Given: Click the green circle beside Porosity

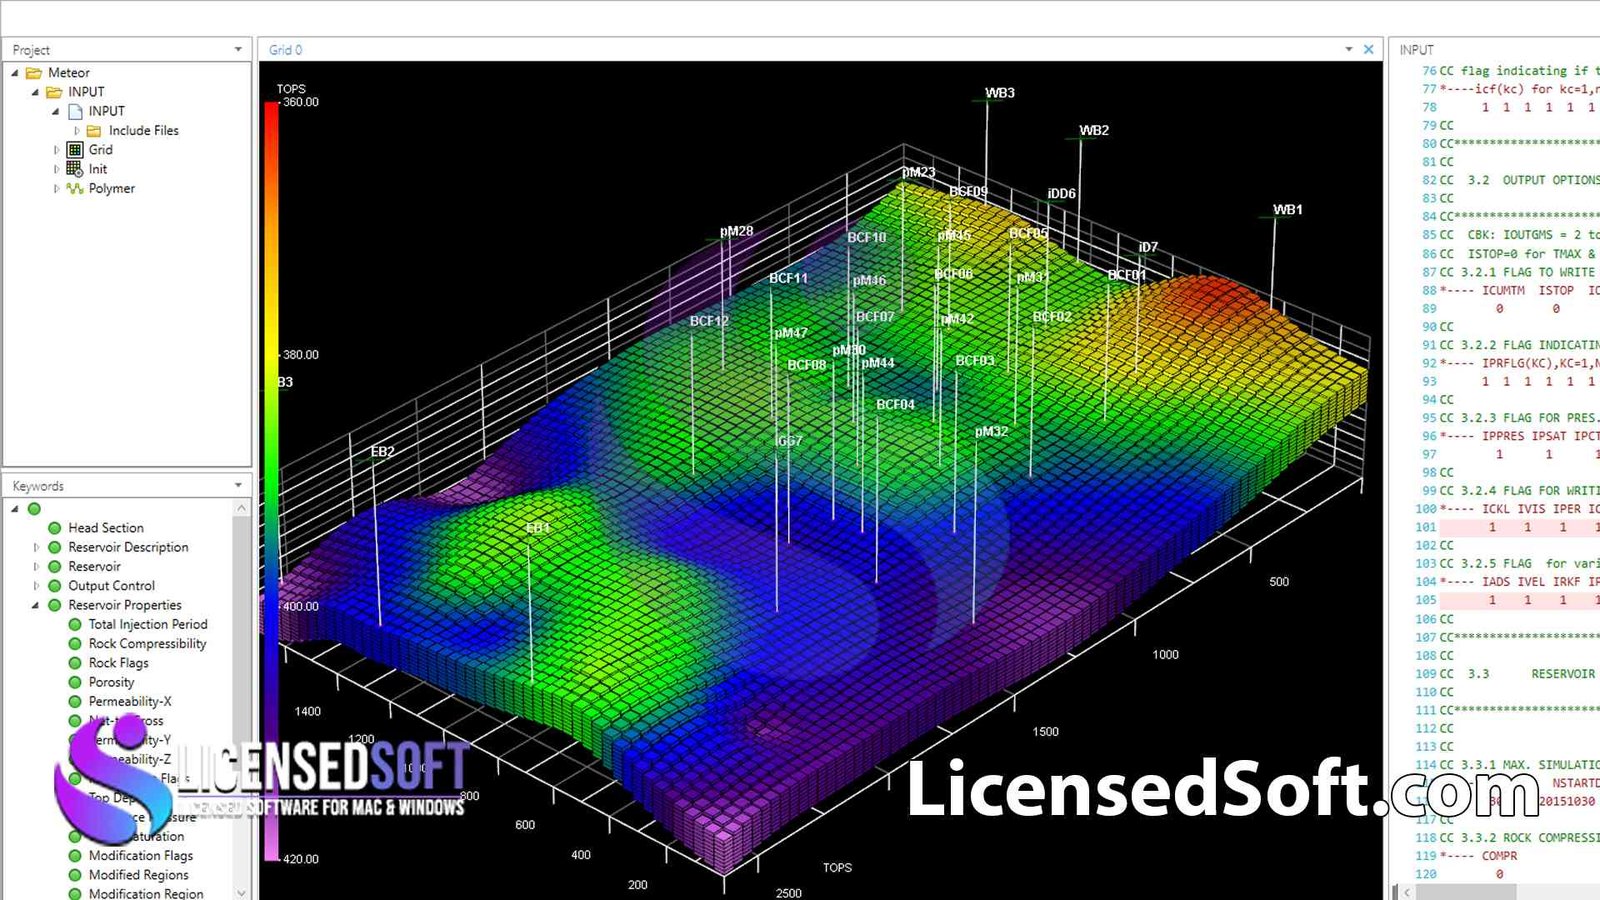Looking at the screenshot, I should click(75, 682).
